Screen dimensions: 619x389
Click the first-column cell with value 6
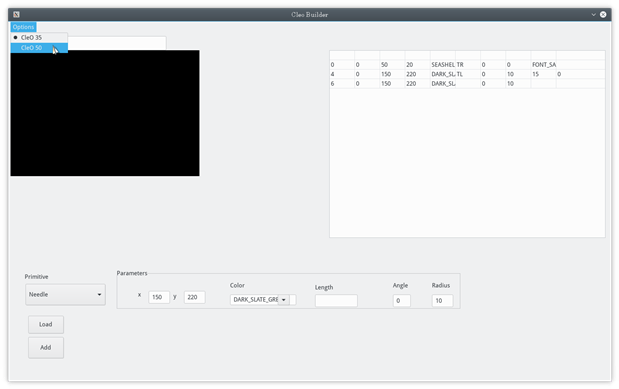click(342, 83)
